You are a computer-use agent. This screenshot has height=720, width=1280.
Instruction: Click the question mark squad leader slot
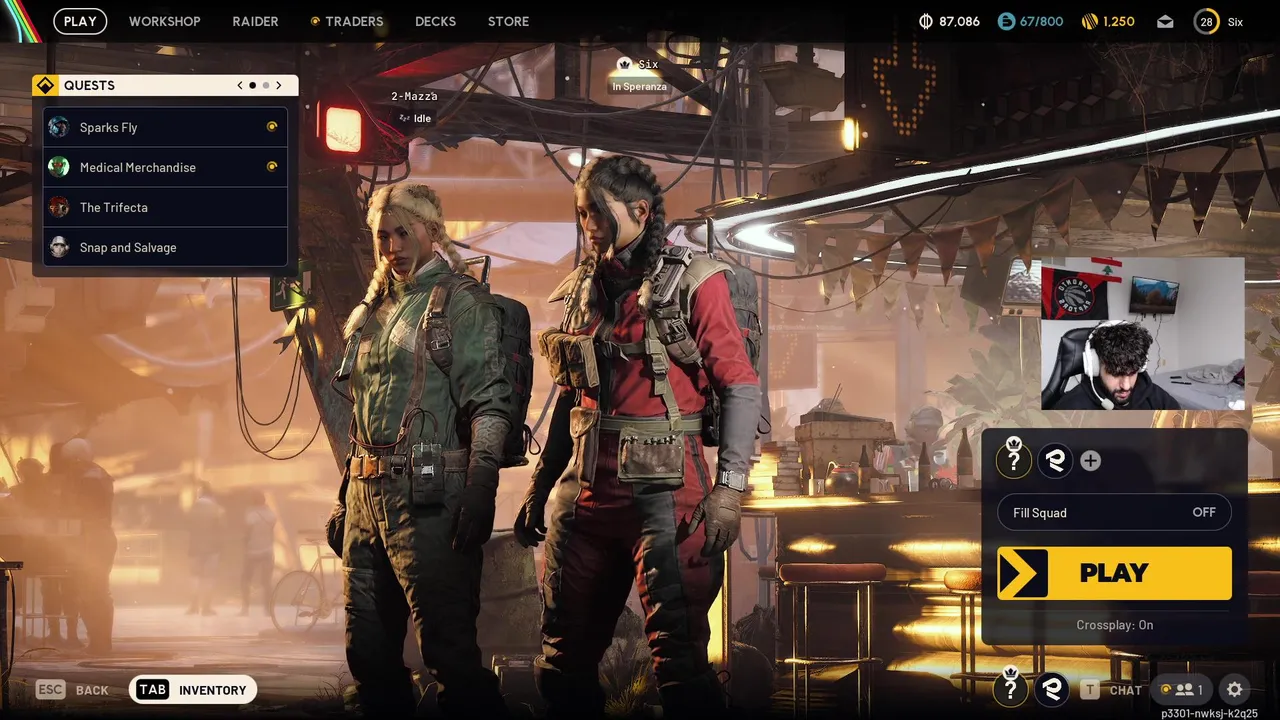click(x=1014, y=460)
